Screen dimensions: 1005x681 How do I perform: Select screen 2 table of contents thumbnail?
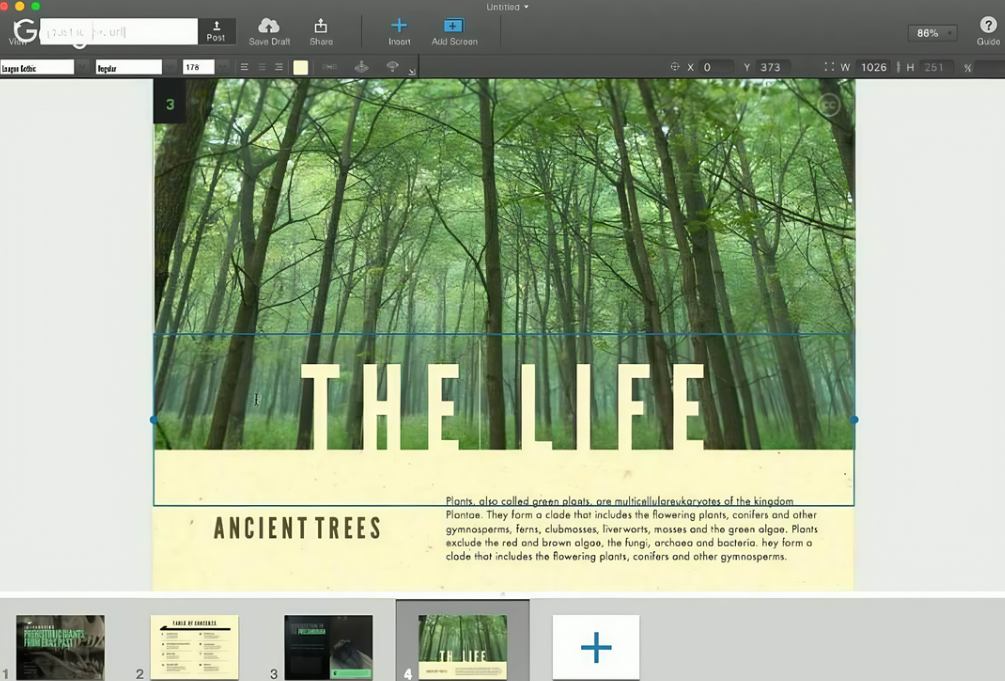pyautogui.click(x=194, y=647)
